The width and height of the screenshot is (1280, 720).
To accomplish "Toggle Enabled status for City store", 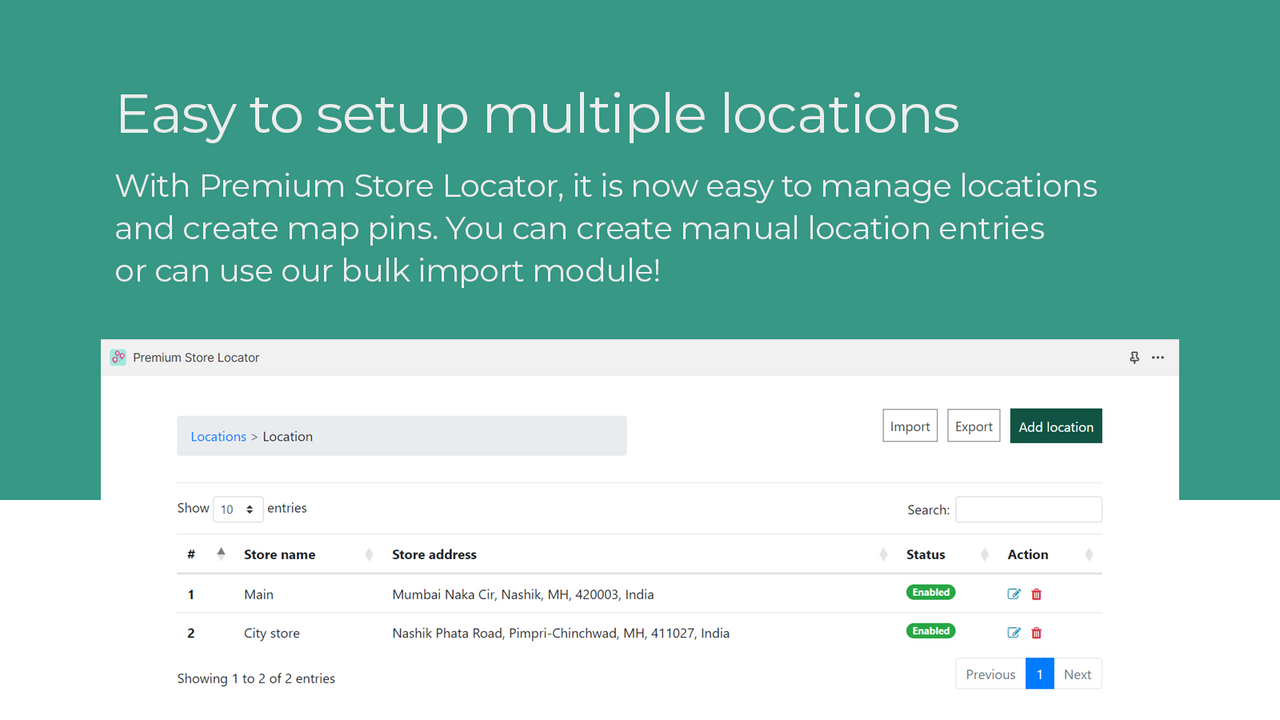I will pos(930,630).
